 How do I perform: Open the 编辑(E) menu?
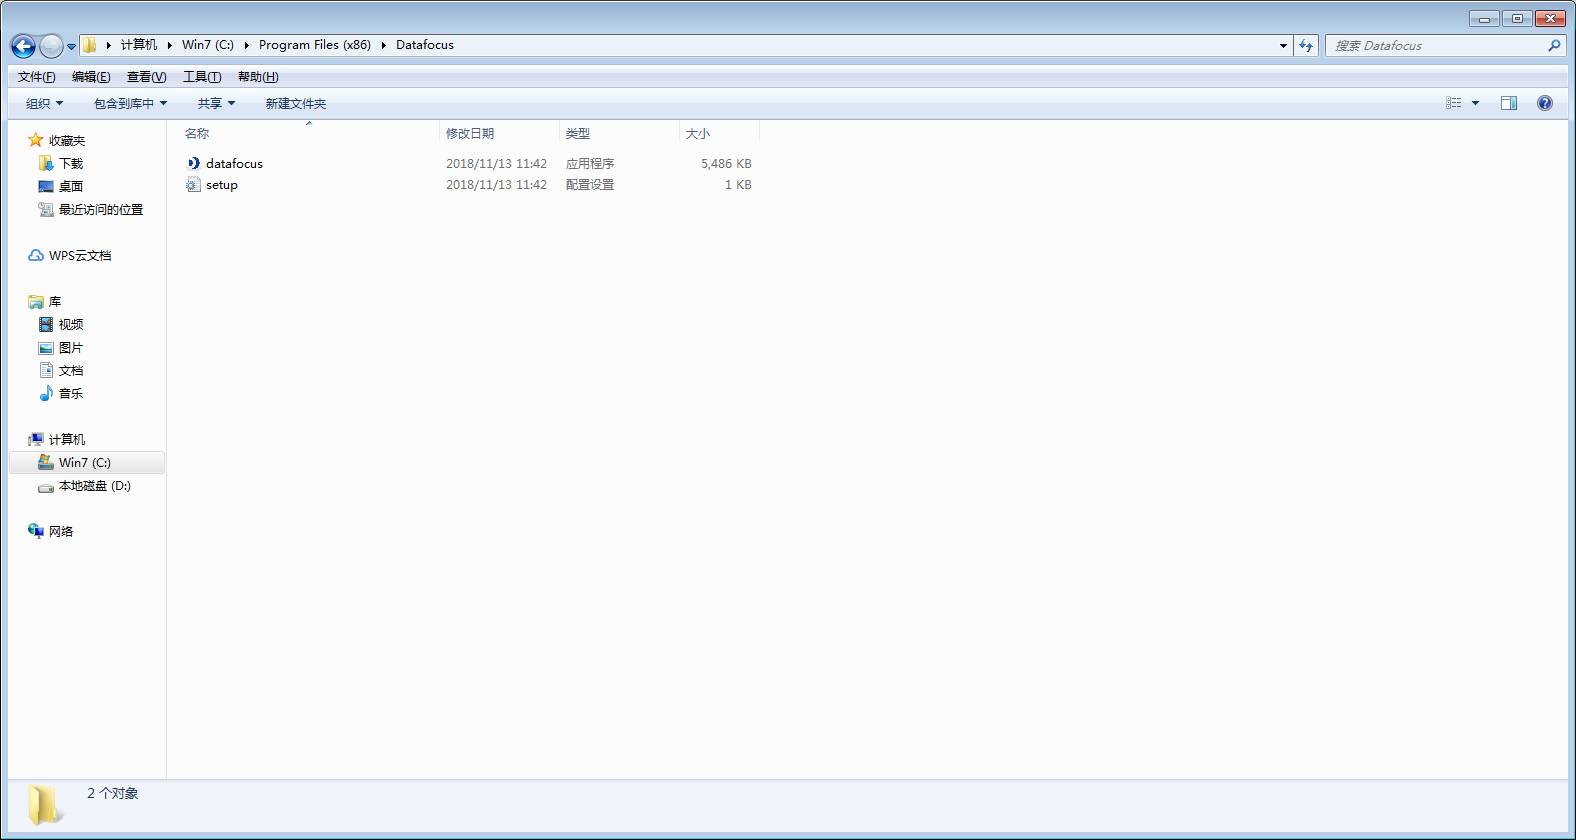[x=91, y=77]
